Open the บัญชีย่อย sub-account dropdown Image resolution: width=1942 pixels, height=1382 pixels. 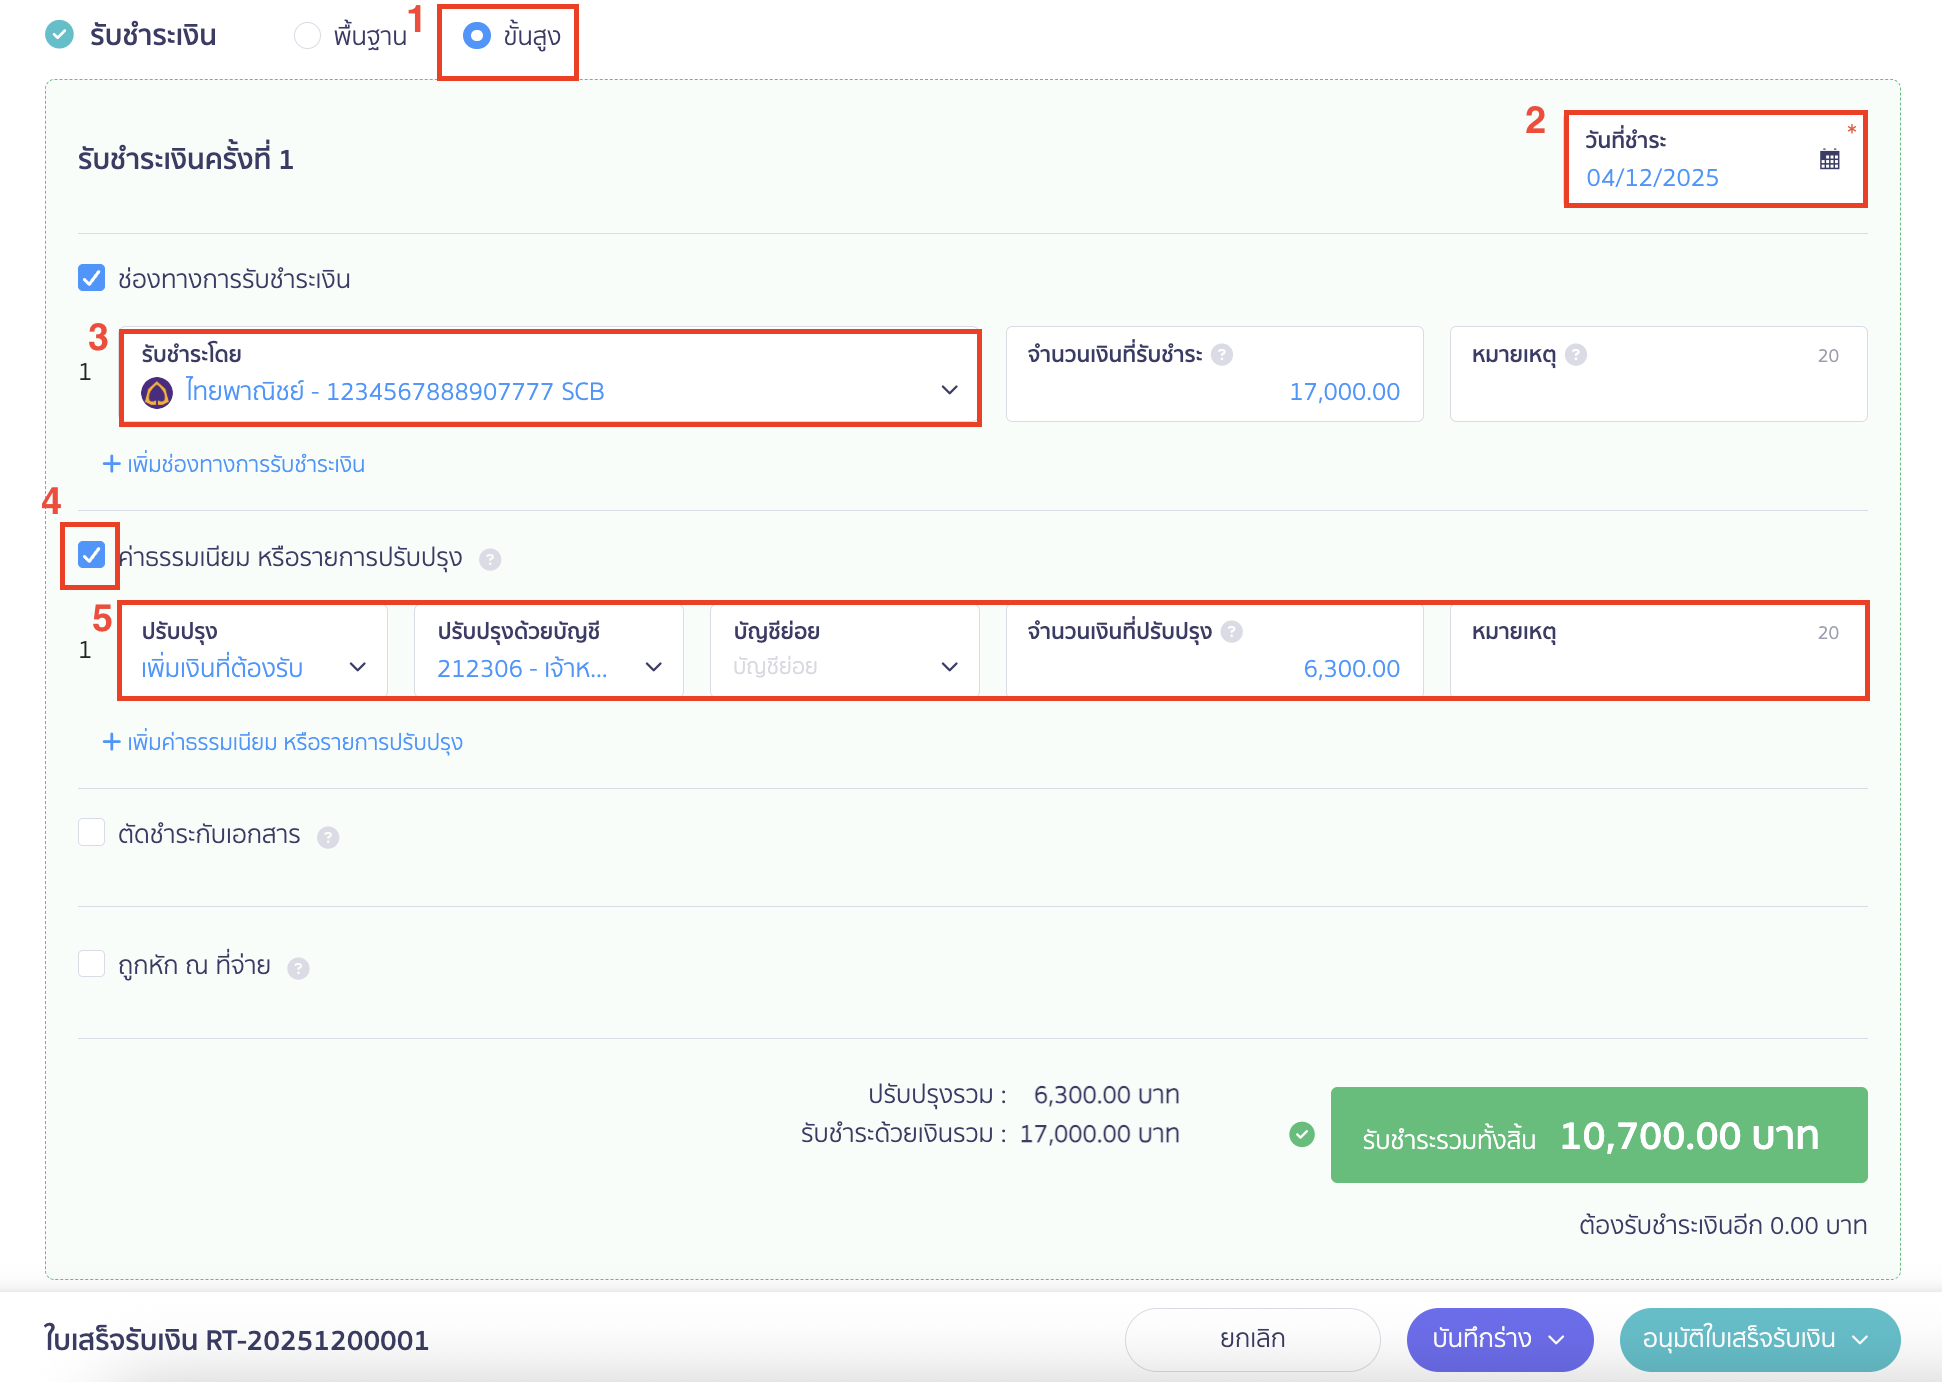948,667
